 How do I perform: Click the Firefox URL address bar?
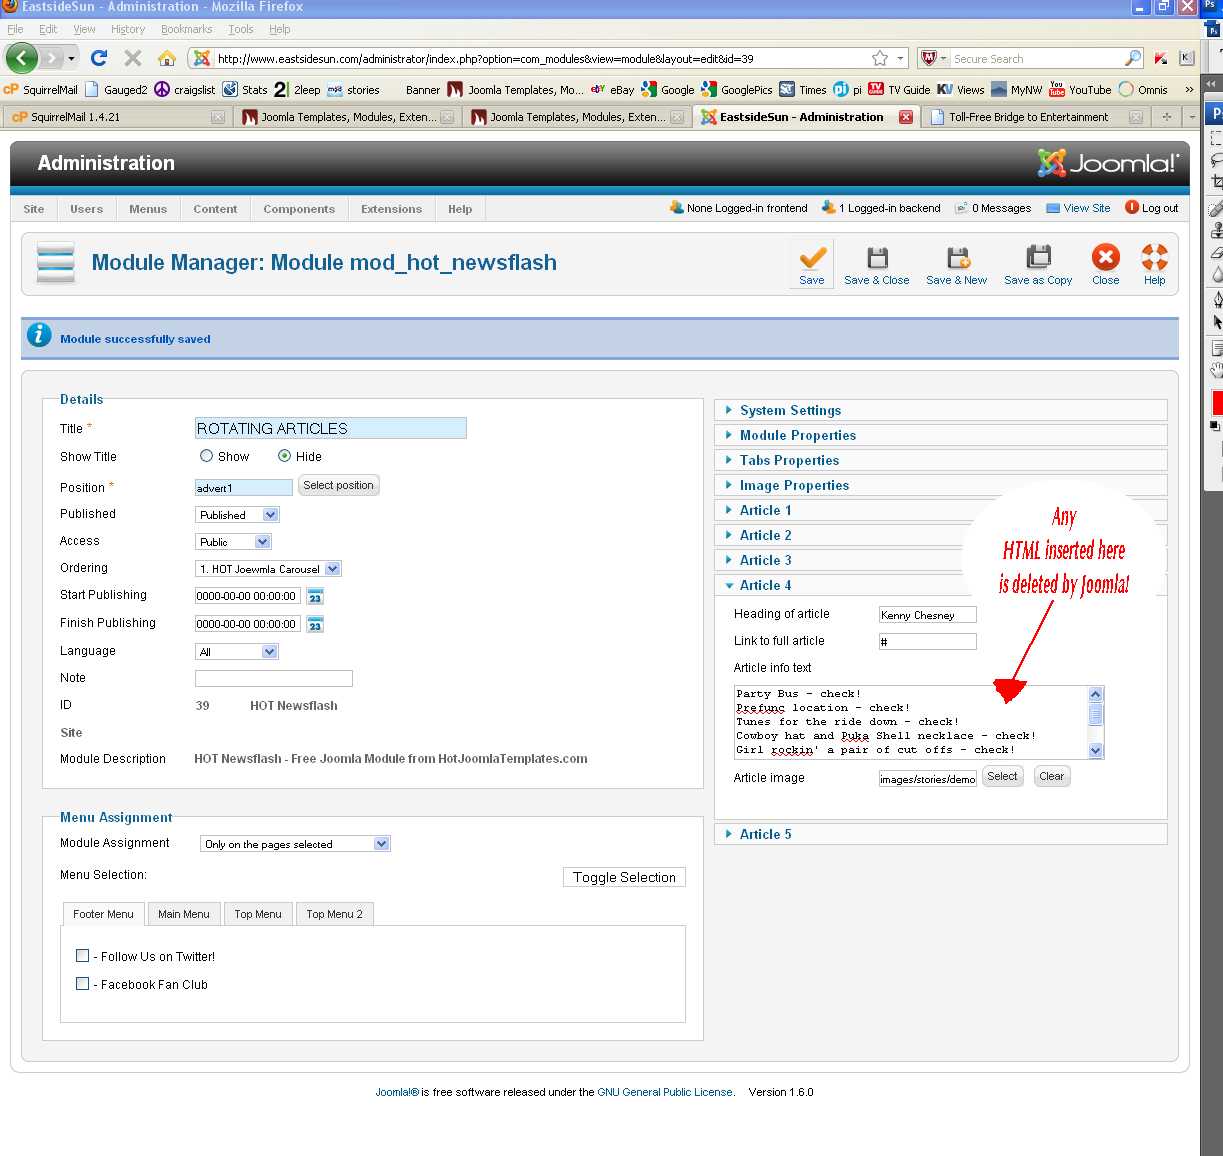coord(540,58)
